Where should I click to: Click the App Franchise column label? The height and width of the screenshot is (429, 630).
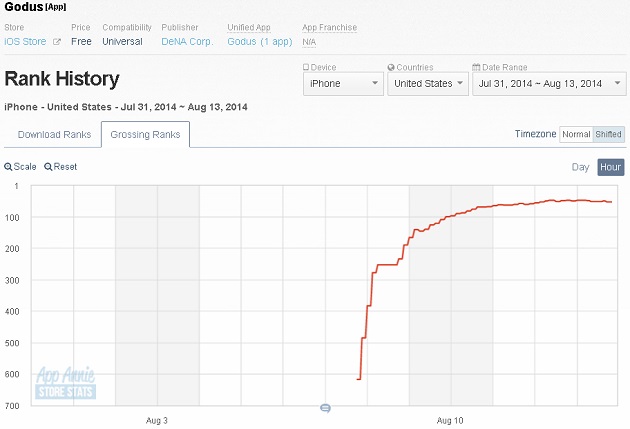point(329,27)
